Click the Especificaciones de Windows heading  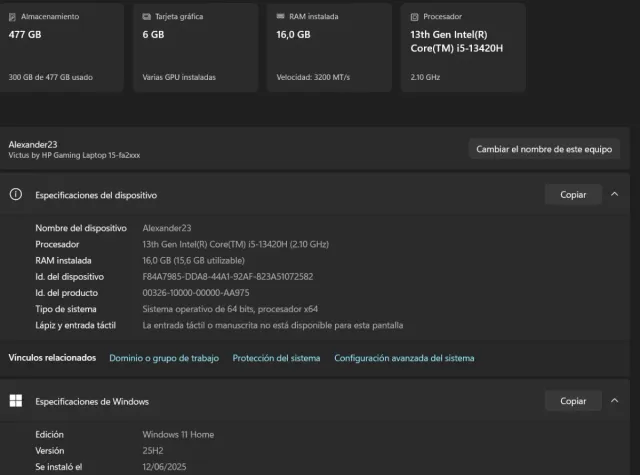(92, 402)
